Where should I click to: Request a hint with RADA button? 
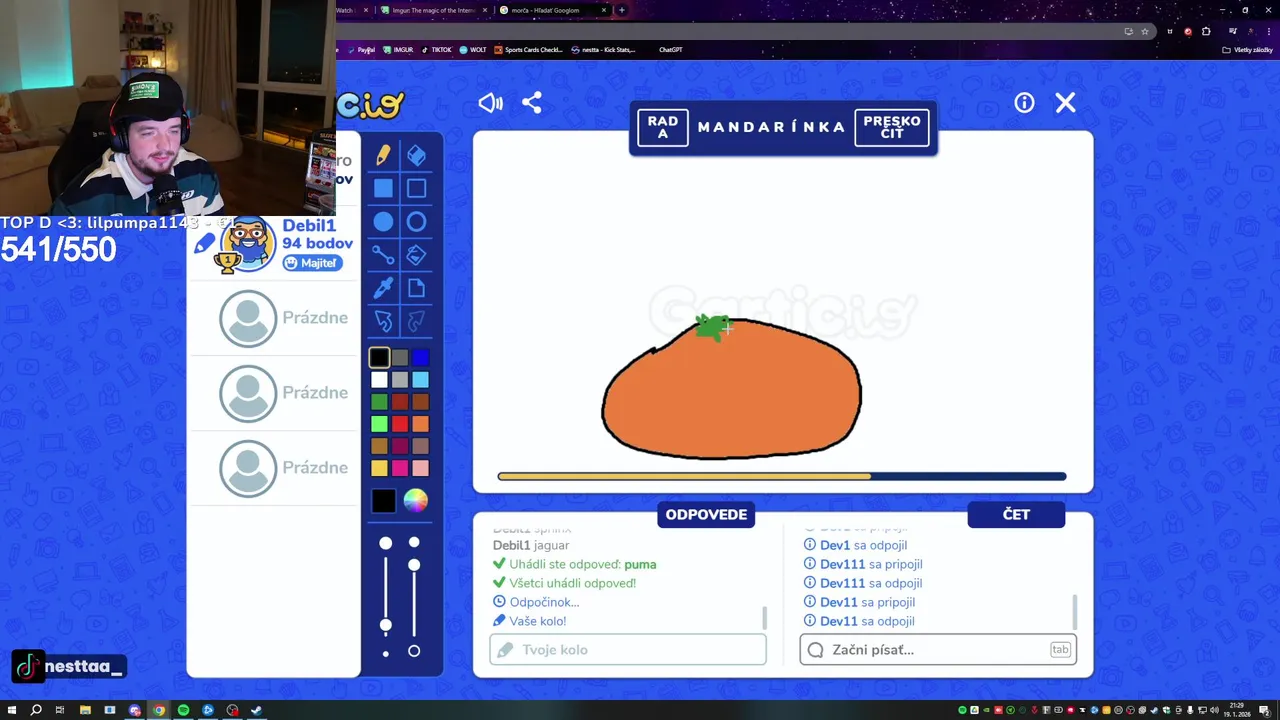coord(663,127)
